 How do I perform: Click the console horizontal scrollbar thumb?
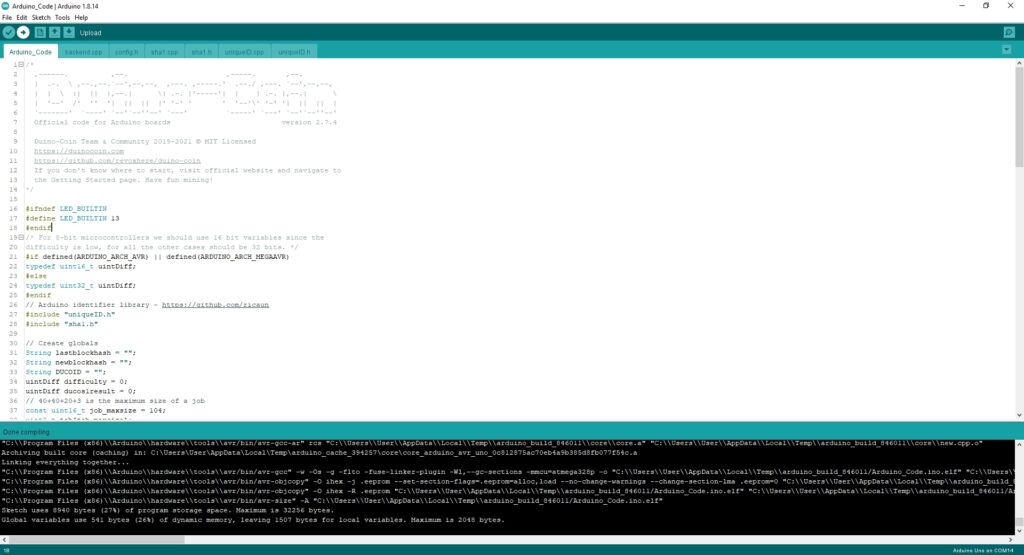[97, 540]
